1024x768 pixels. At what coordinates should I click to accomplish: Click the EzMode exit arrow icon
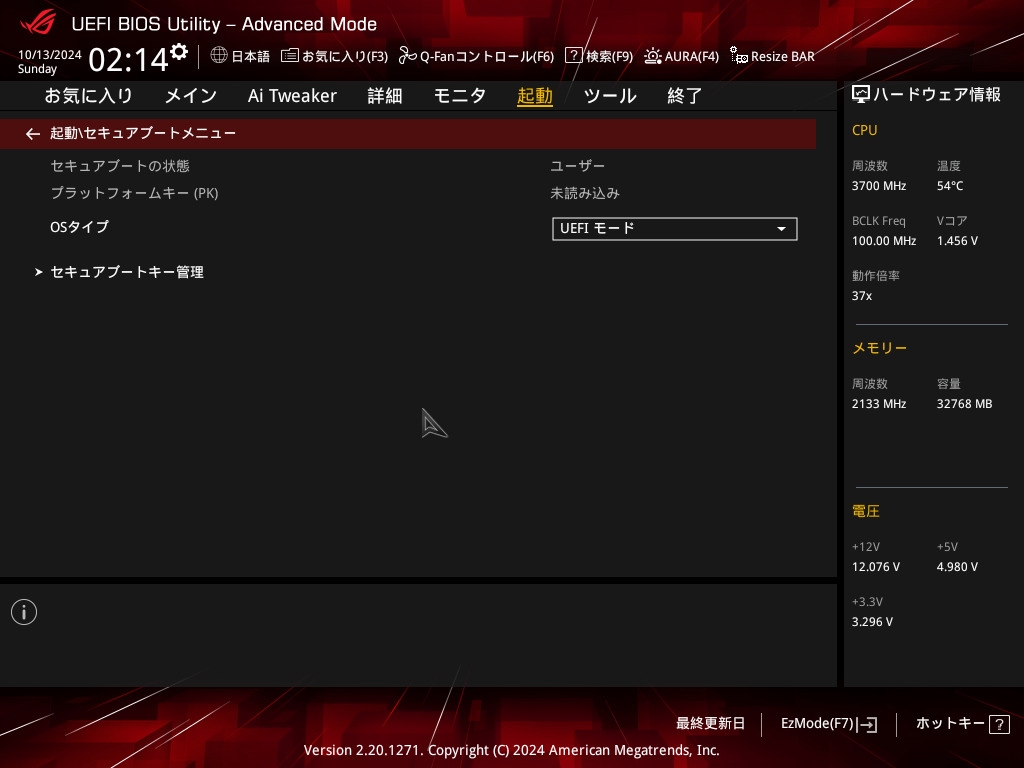coord(869,724)
